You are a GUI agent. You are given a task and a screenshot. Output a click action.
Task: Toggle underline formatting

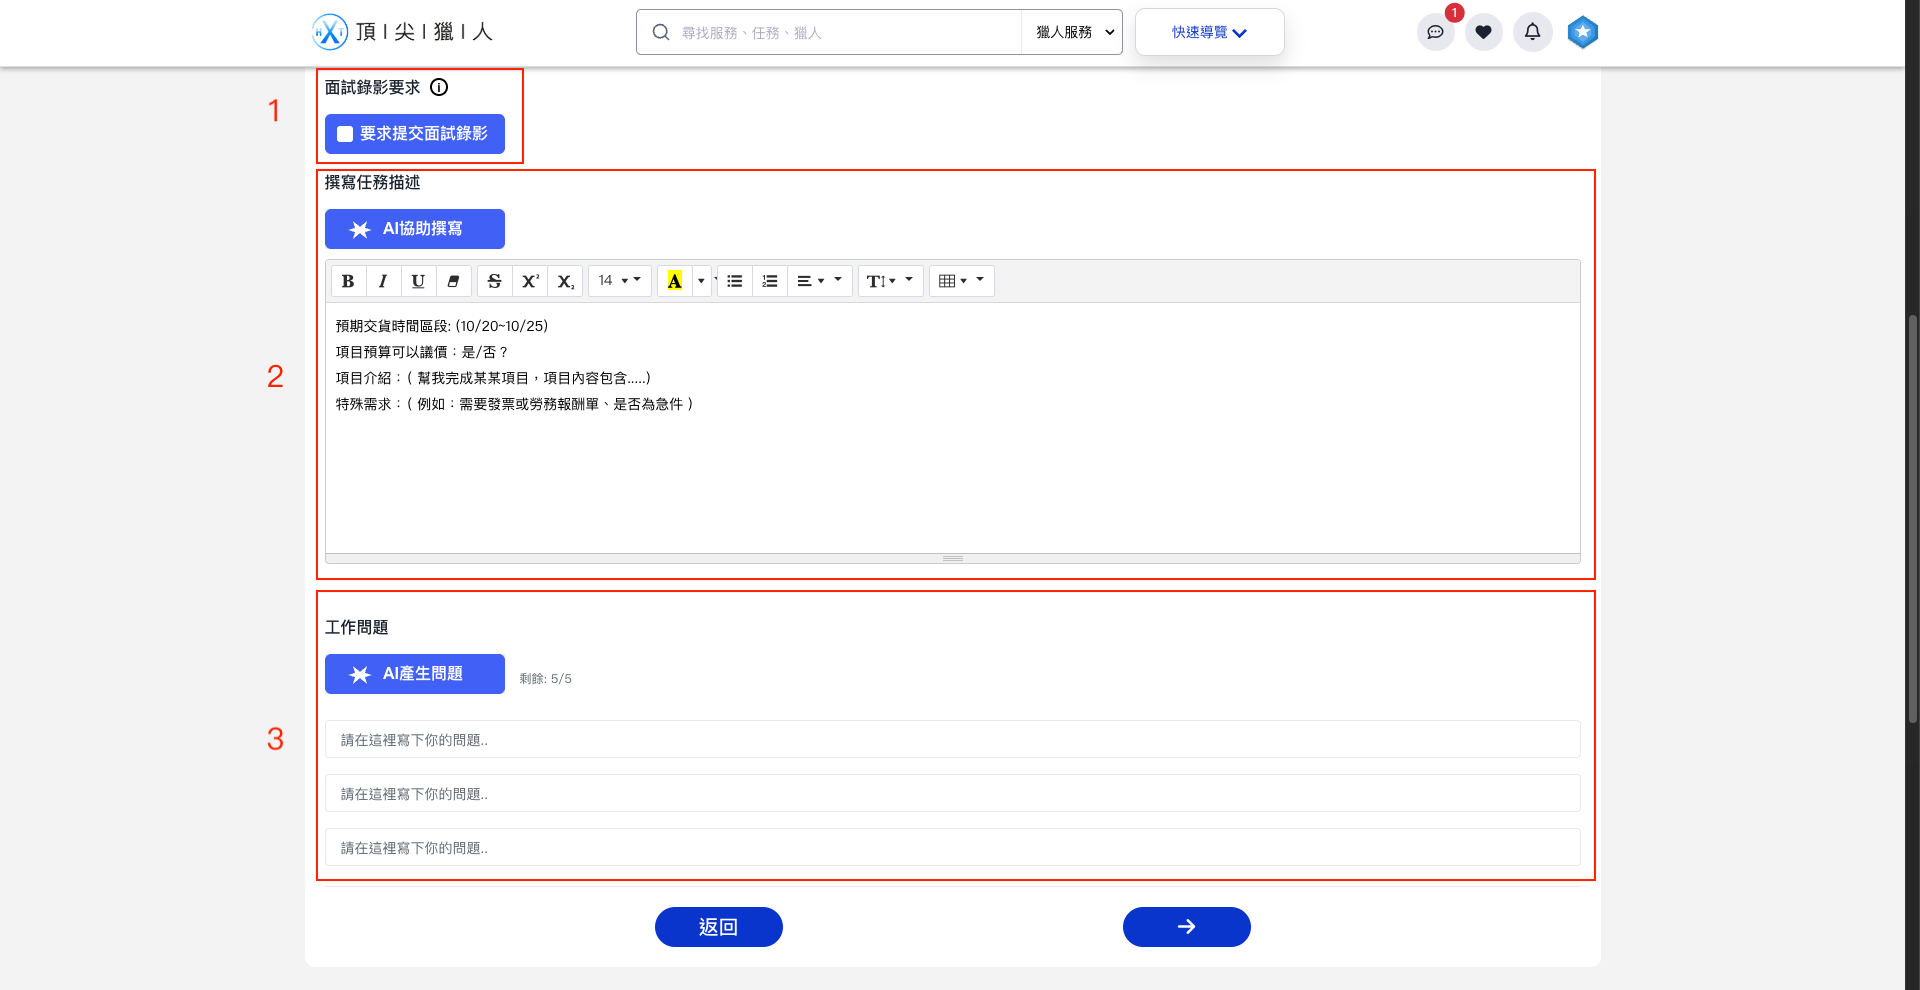point(418,281)
